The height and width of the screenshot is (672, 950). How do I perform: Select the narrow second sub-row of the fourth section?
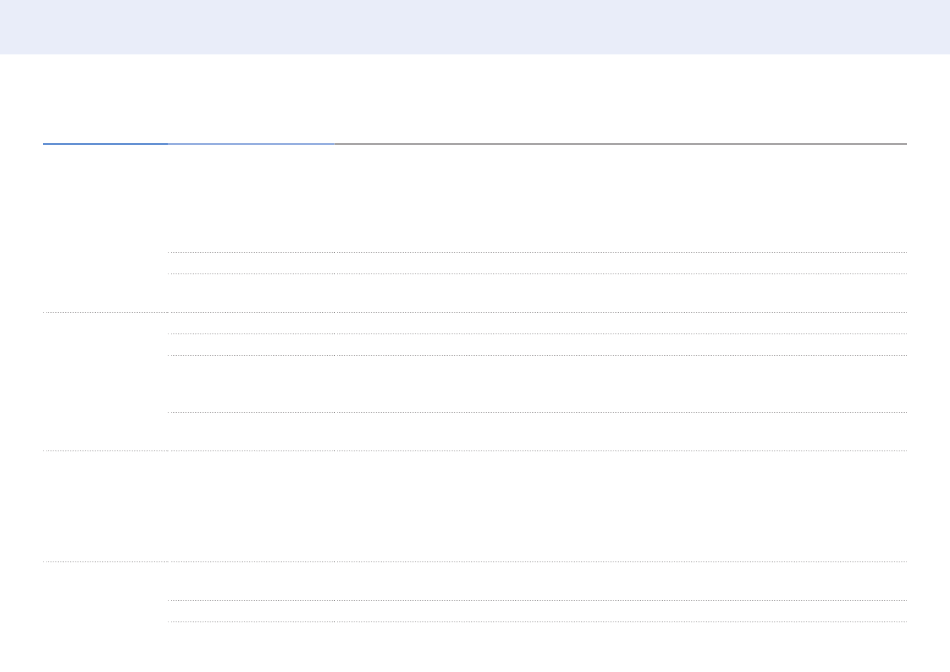(538, 611)
